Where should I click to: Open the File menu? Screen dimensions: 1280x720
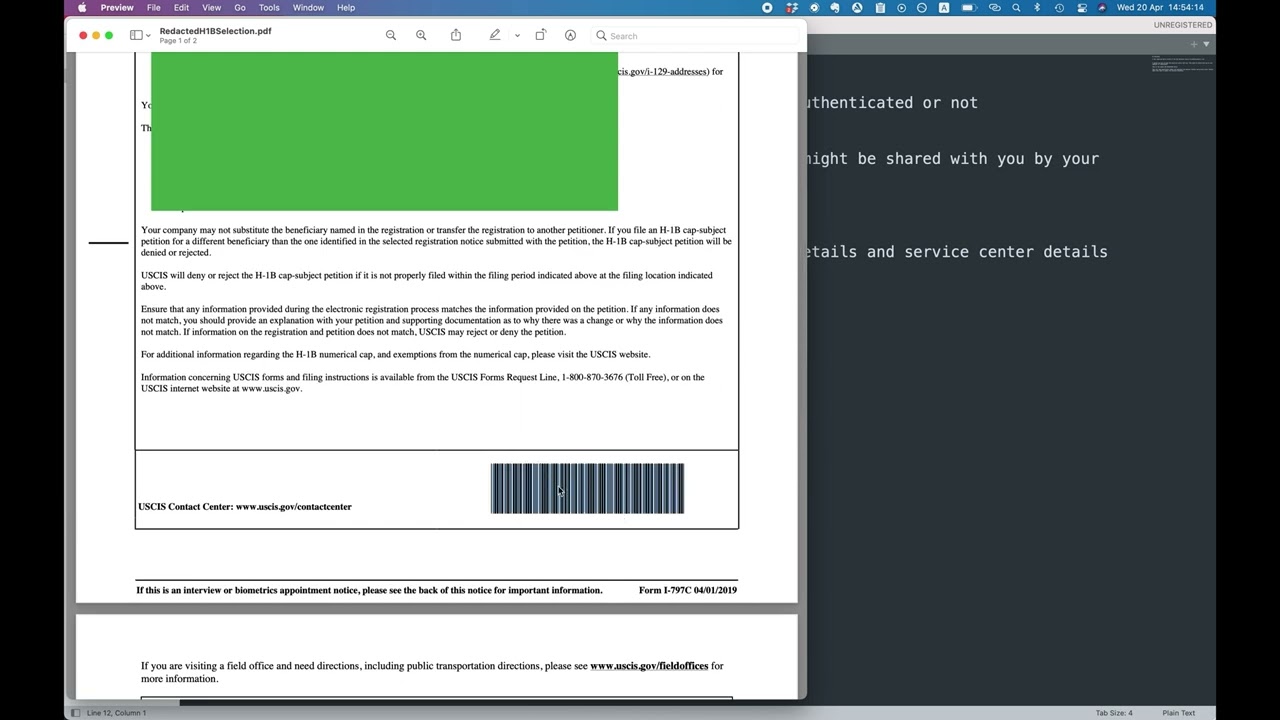click(154, 7)
